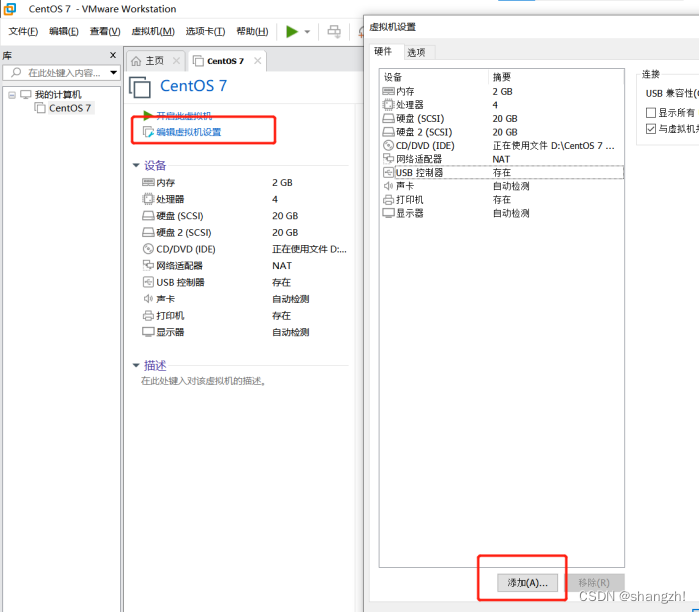This screenshot has width=700, height=613.
Task: Click 硬盘 (SCSI) disk icon in main device list
Action: [148, 216]
